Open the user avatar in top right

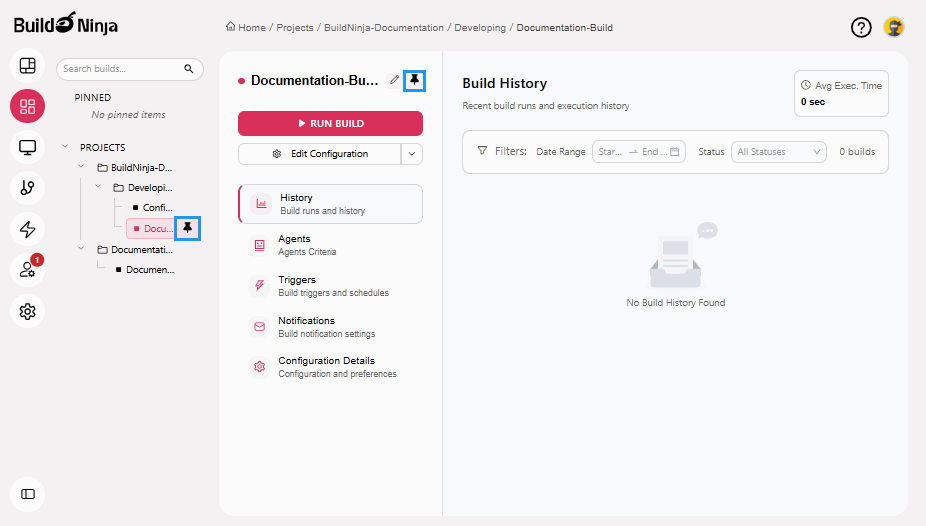[x=894, y=27]
